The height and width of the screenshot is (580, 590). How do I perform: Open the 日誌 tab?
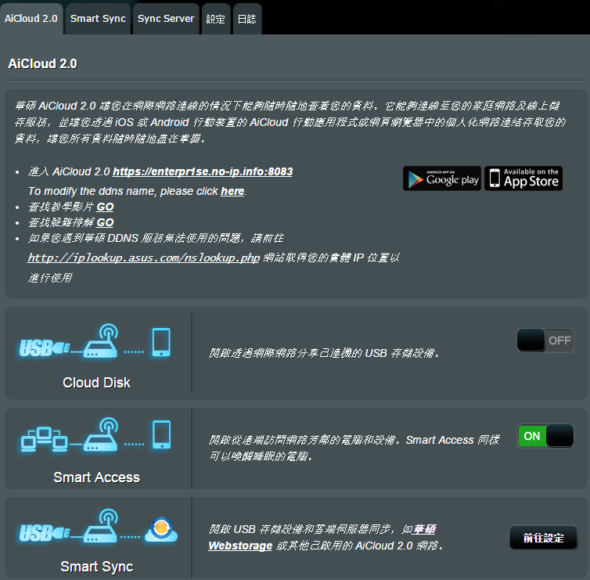247,19
